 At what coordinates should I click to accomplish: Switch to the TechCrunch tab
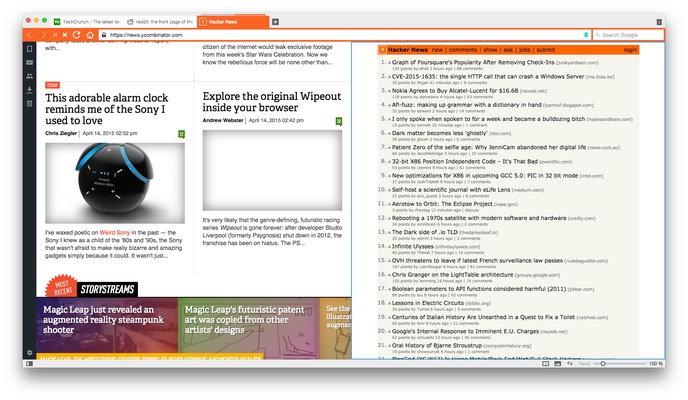click(87, 21)
